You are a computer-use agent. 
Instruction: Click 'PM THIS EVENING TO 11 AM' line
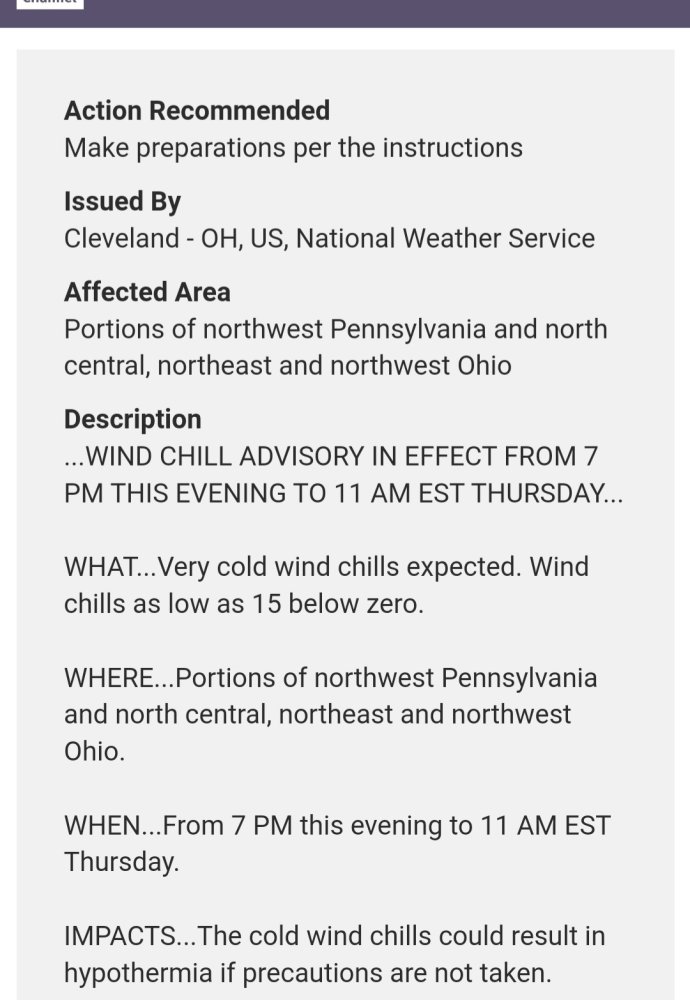pyautogui.click(x=343, y=494)
